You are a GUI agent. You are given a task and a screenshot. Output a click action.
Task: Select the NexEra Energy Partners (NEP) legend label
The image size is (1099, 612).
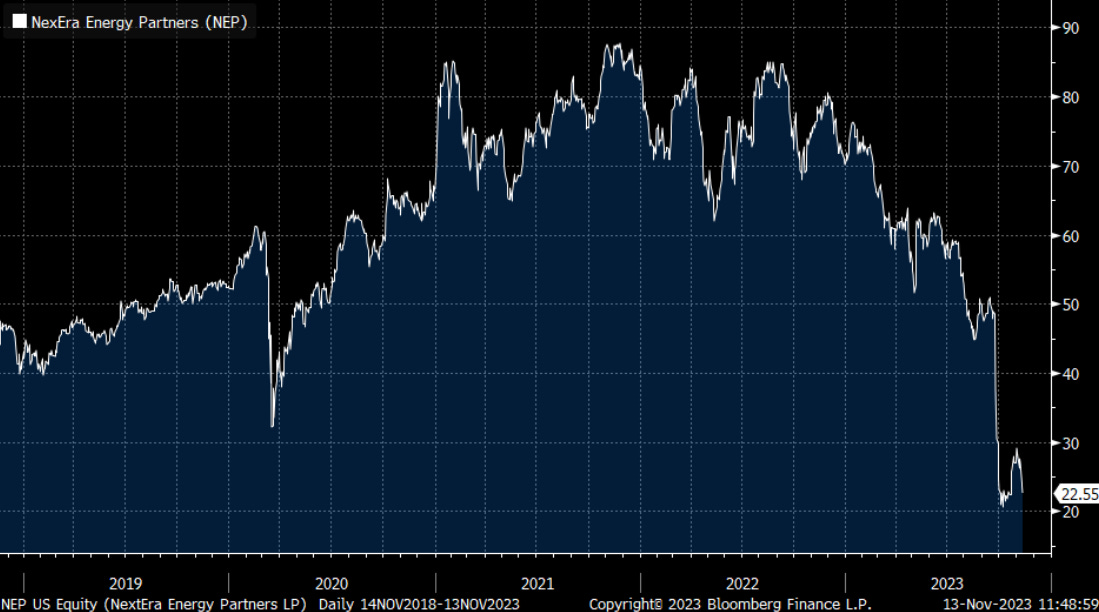click(139, 22)
